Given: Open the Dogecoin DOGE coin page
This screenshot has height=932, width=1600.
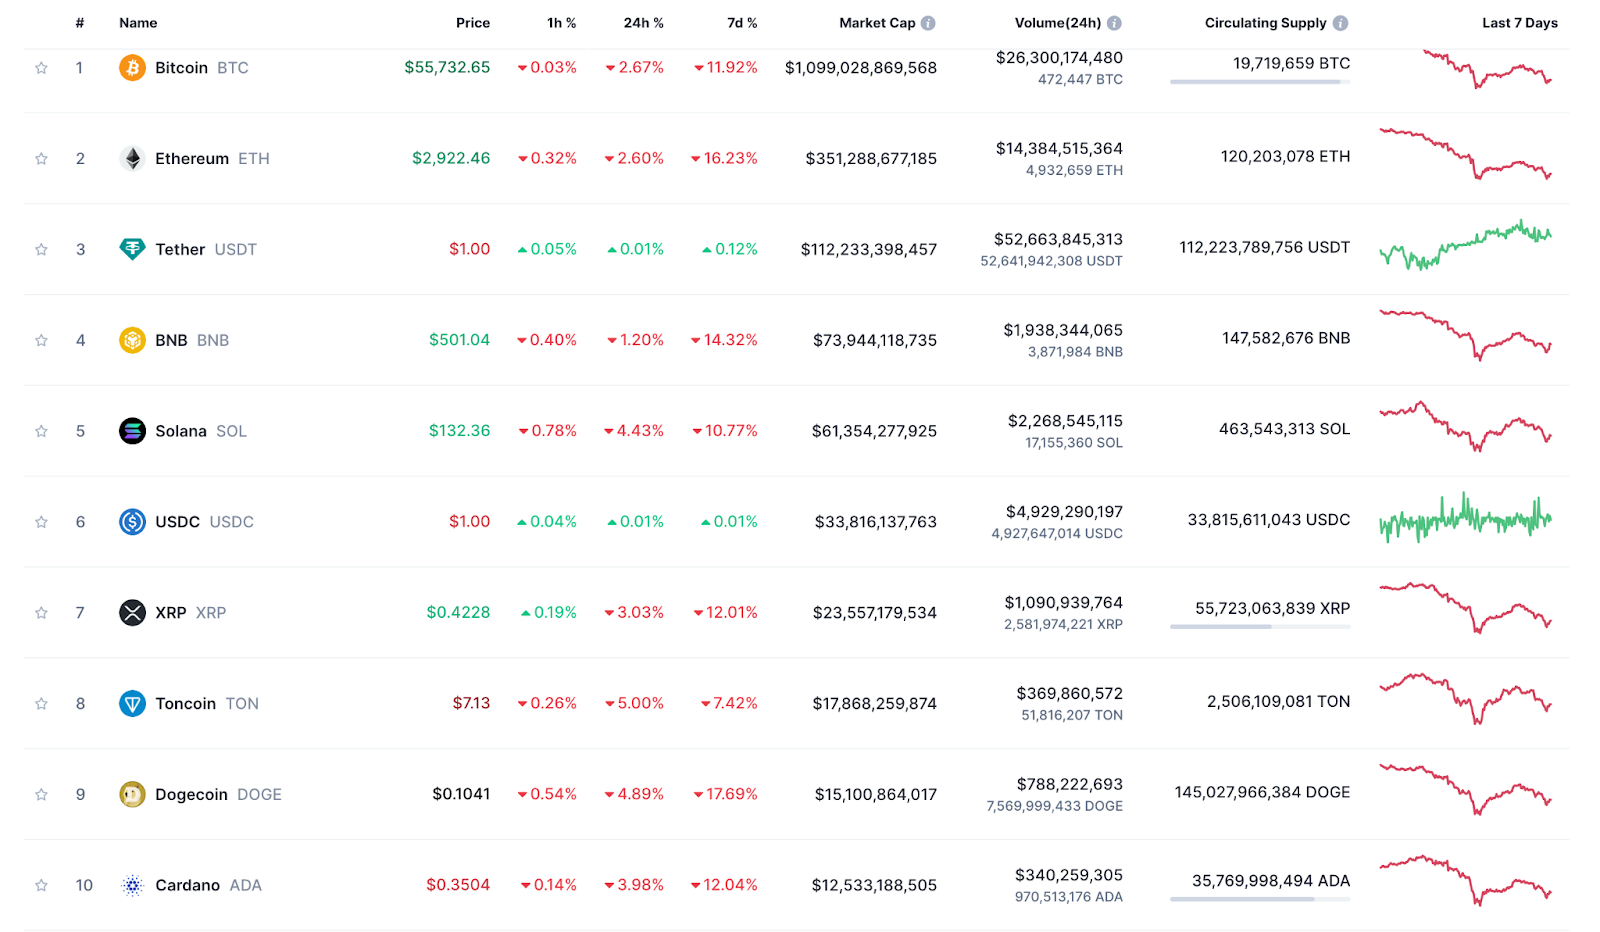Looking at the screenshot, I should pyautogui.click(x=218, y=795).
